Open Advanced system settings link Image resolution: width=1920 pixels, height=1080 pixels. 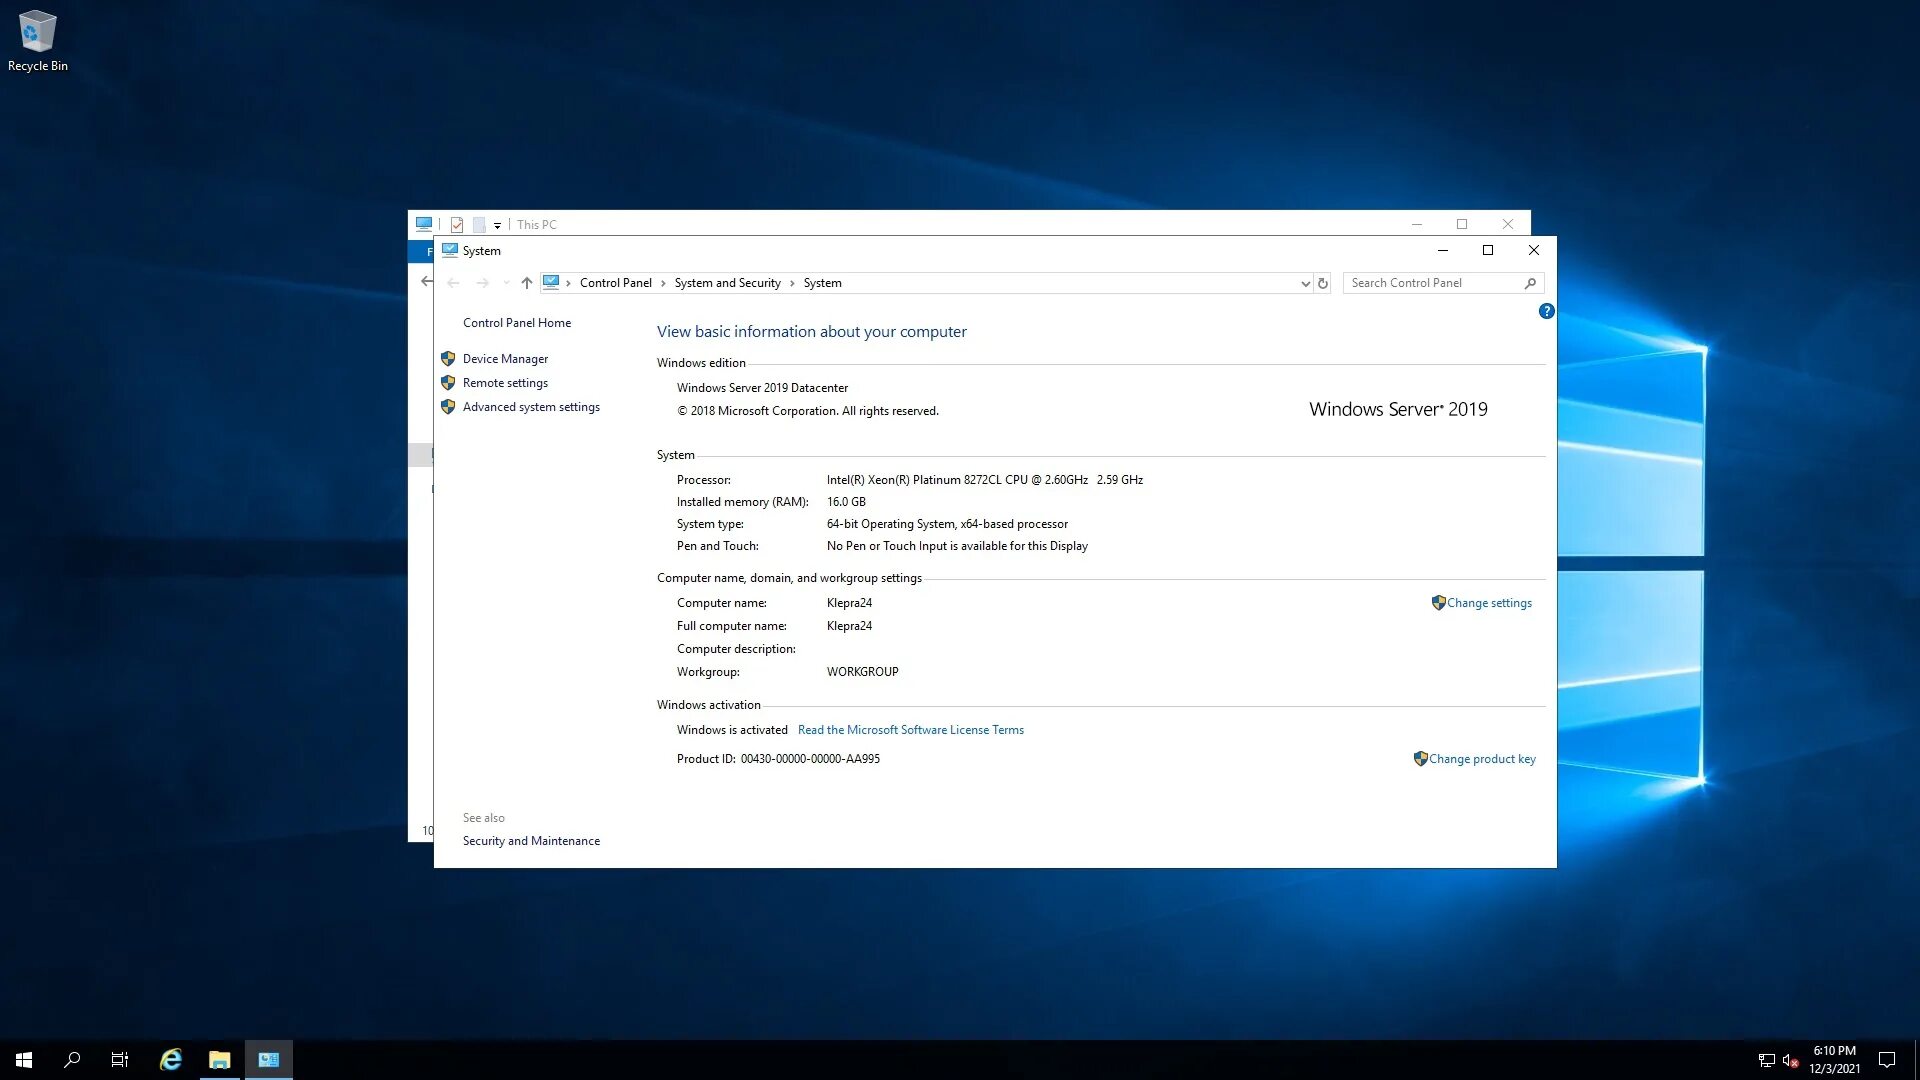click(531, 407)
